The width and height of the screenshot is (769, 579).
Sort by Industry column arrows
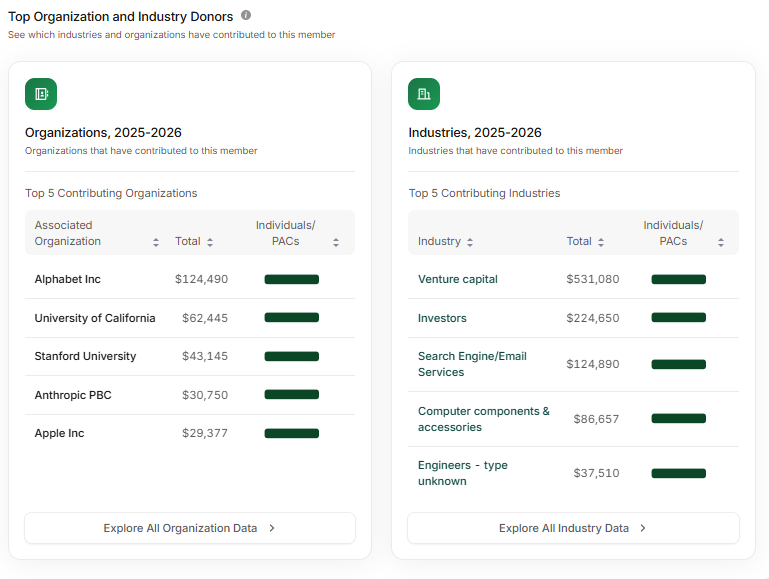(470, 242)
